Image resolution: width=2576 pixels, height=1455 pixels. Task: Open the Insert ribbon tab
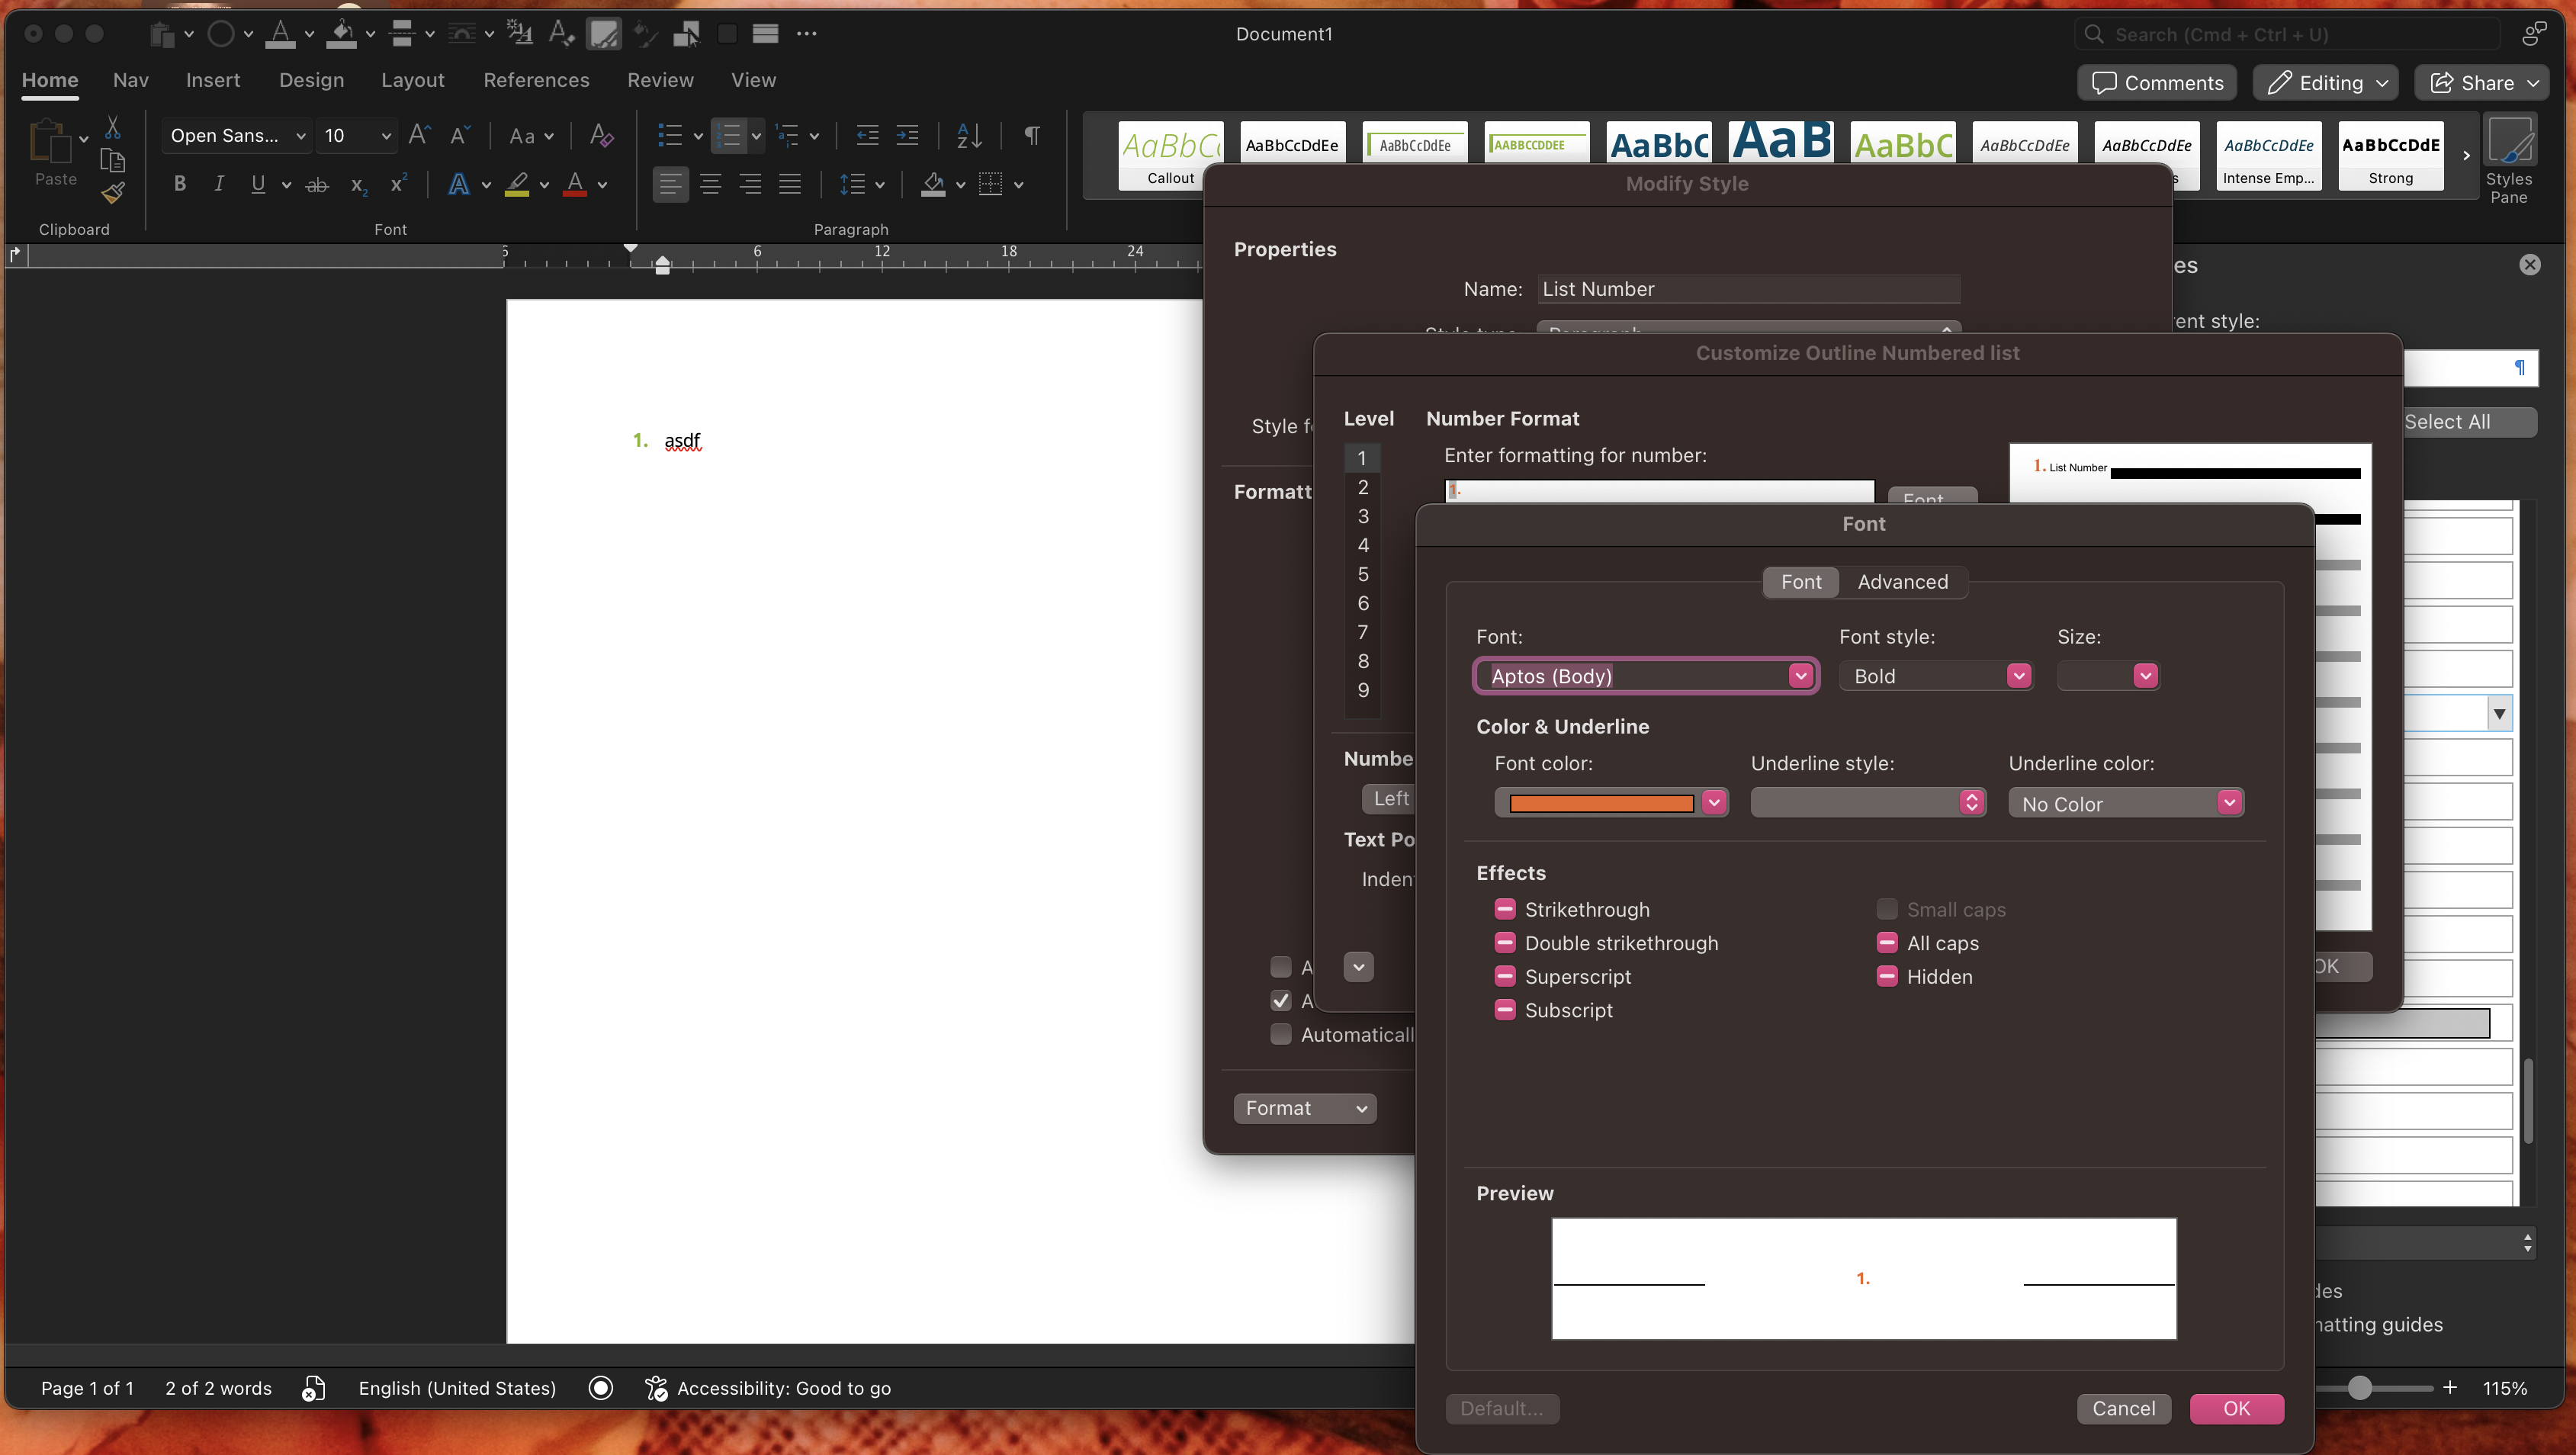click(213, 80)
